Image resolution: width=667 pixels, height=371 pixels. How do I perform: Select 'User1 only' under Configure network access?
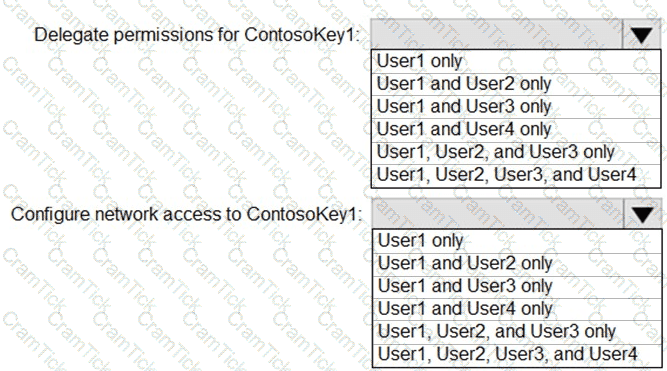(x=517, y=241)
